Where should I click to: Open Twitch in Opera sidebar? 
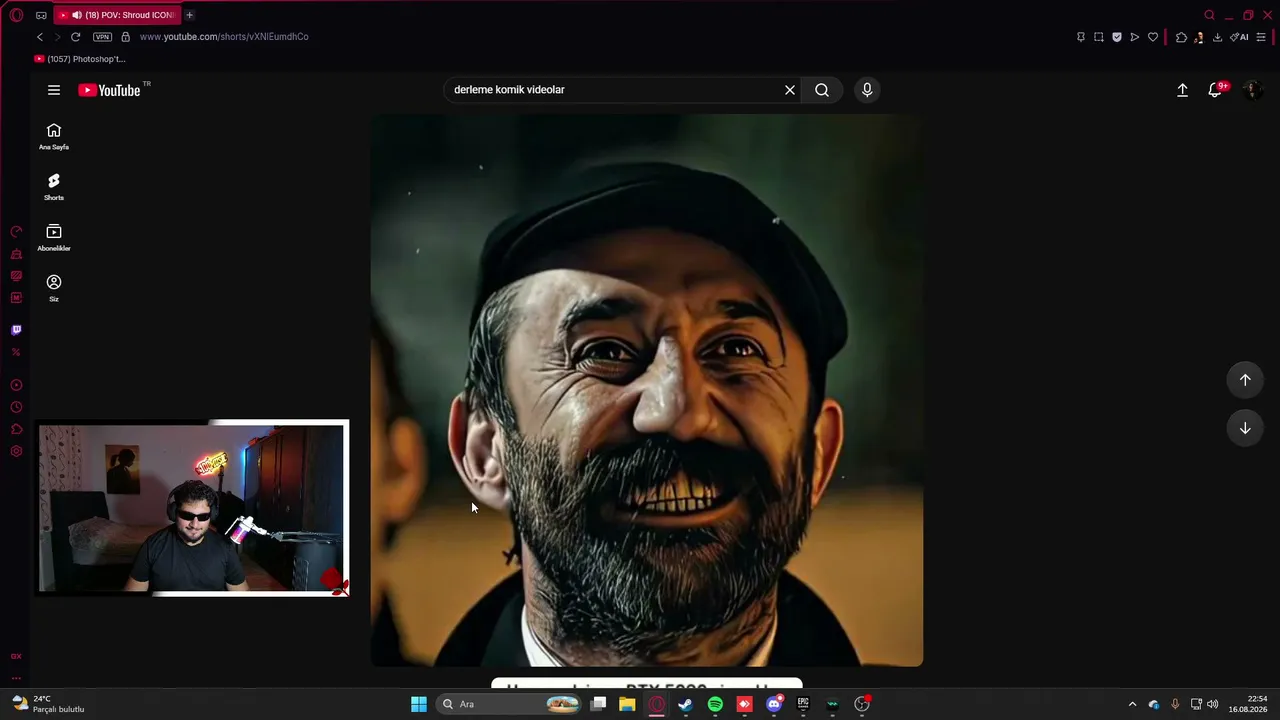[16, 330]
